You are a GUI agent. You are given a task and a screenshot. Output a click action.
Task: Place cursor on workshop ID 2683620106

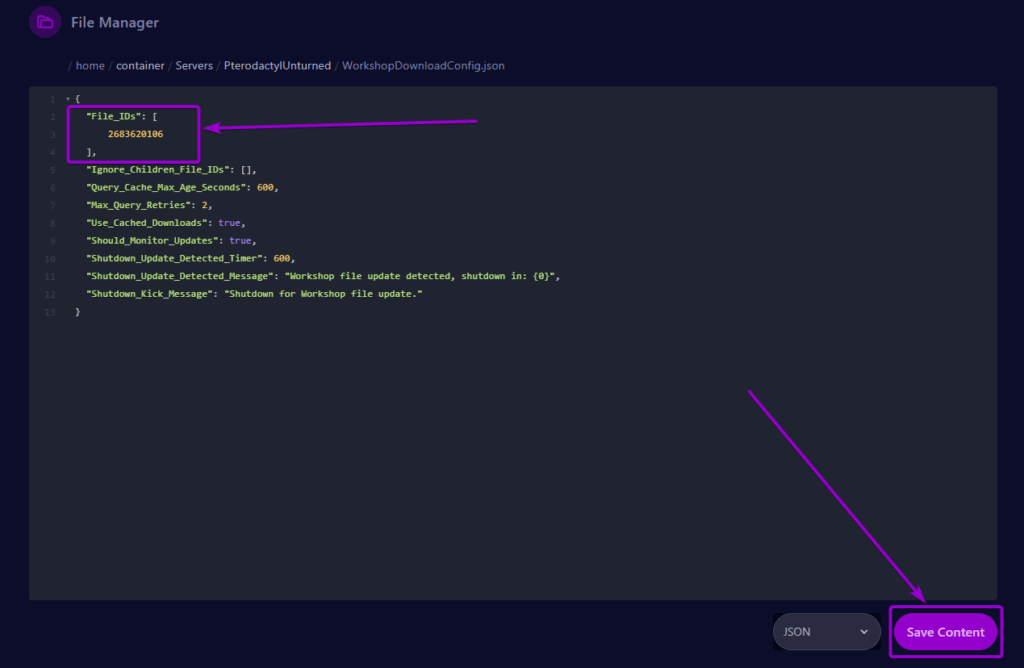136,134
